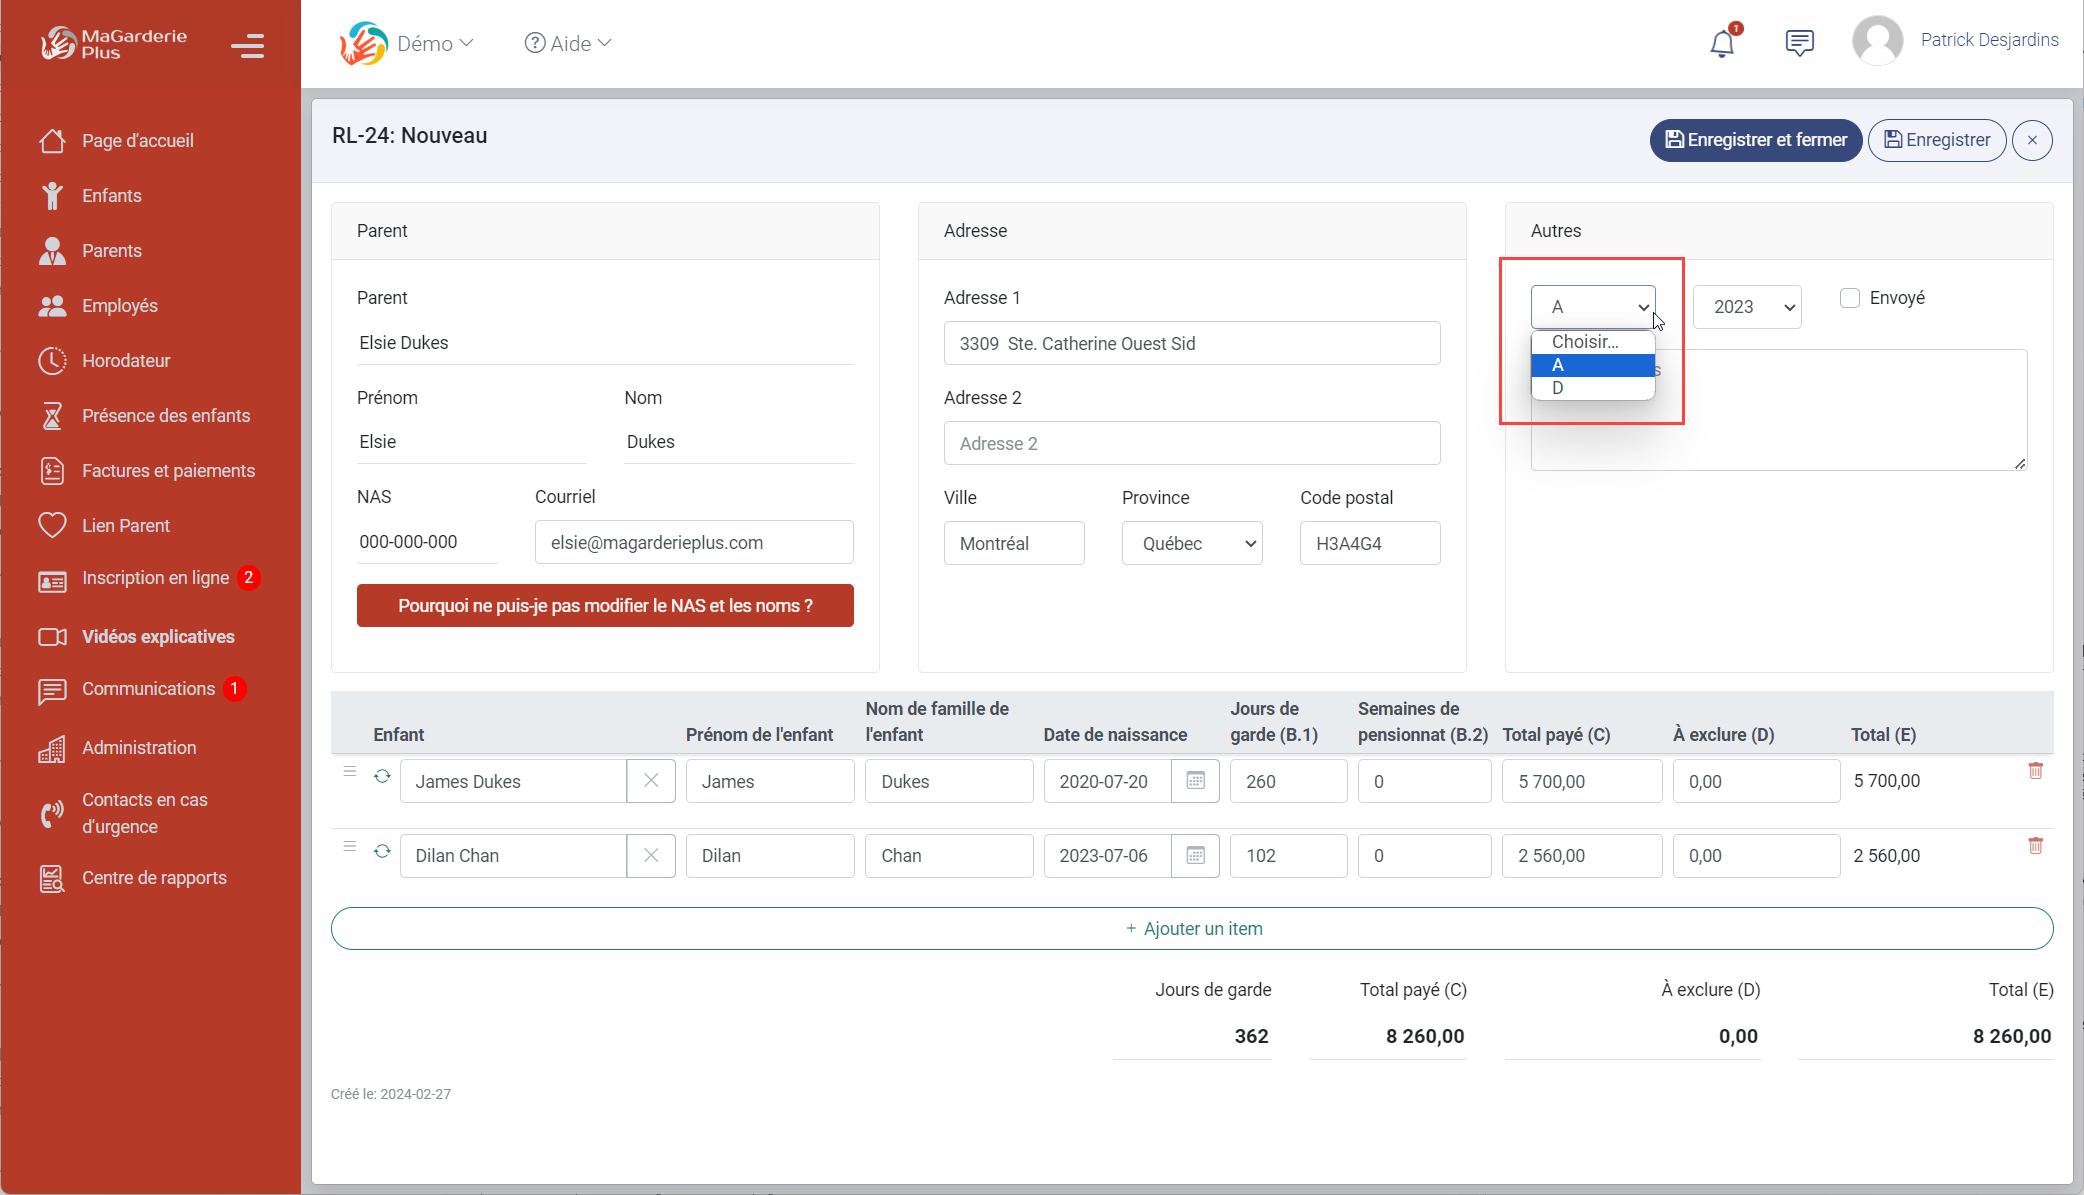Click the Patrick Desjardins avatar
This screenshot has height=1195, width=2084.
point(1877,41)
